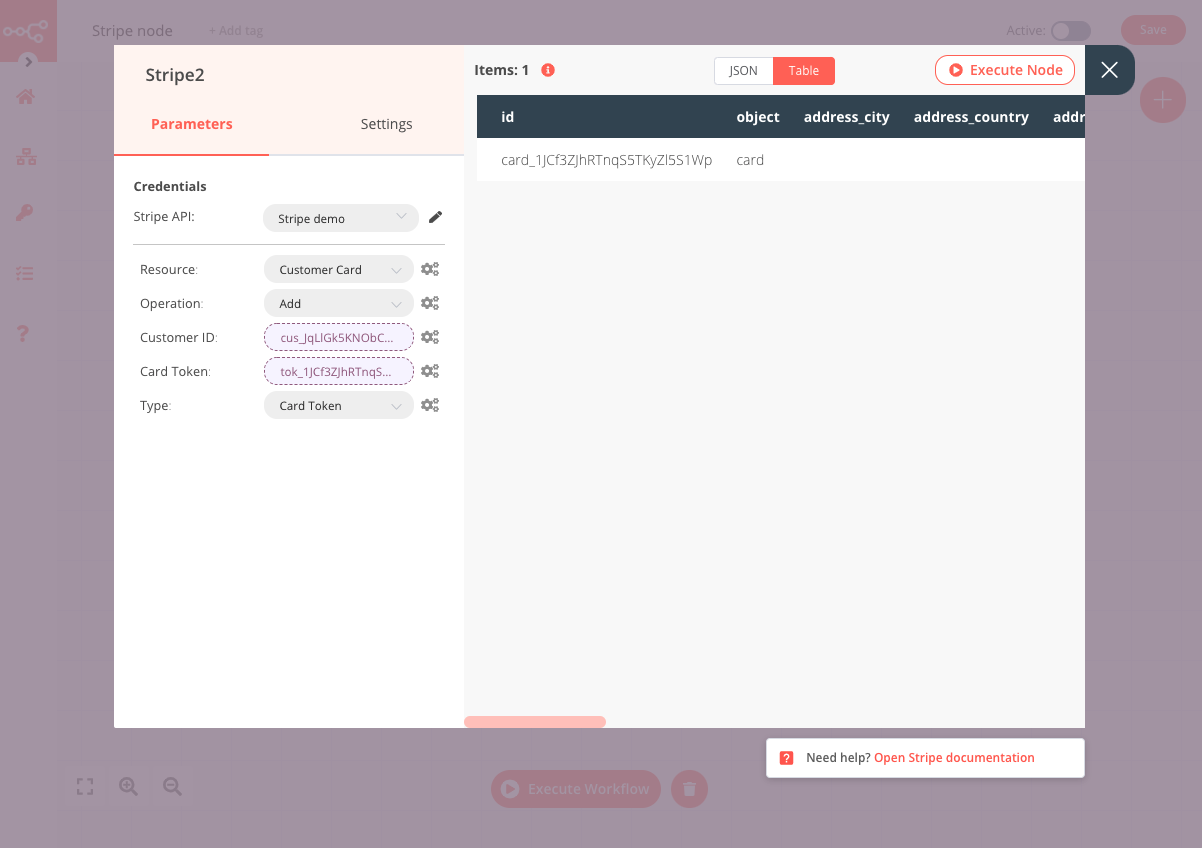Click the Execute Node button
This screenshot has width=1202, height=848.
[x=1005, y=70]
